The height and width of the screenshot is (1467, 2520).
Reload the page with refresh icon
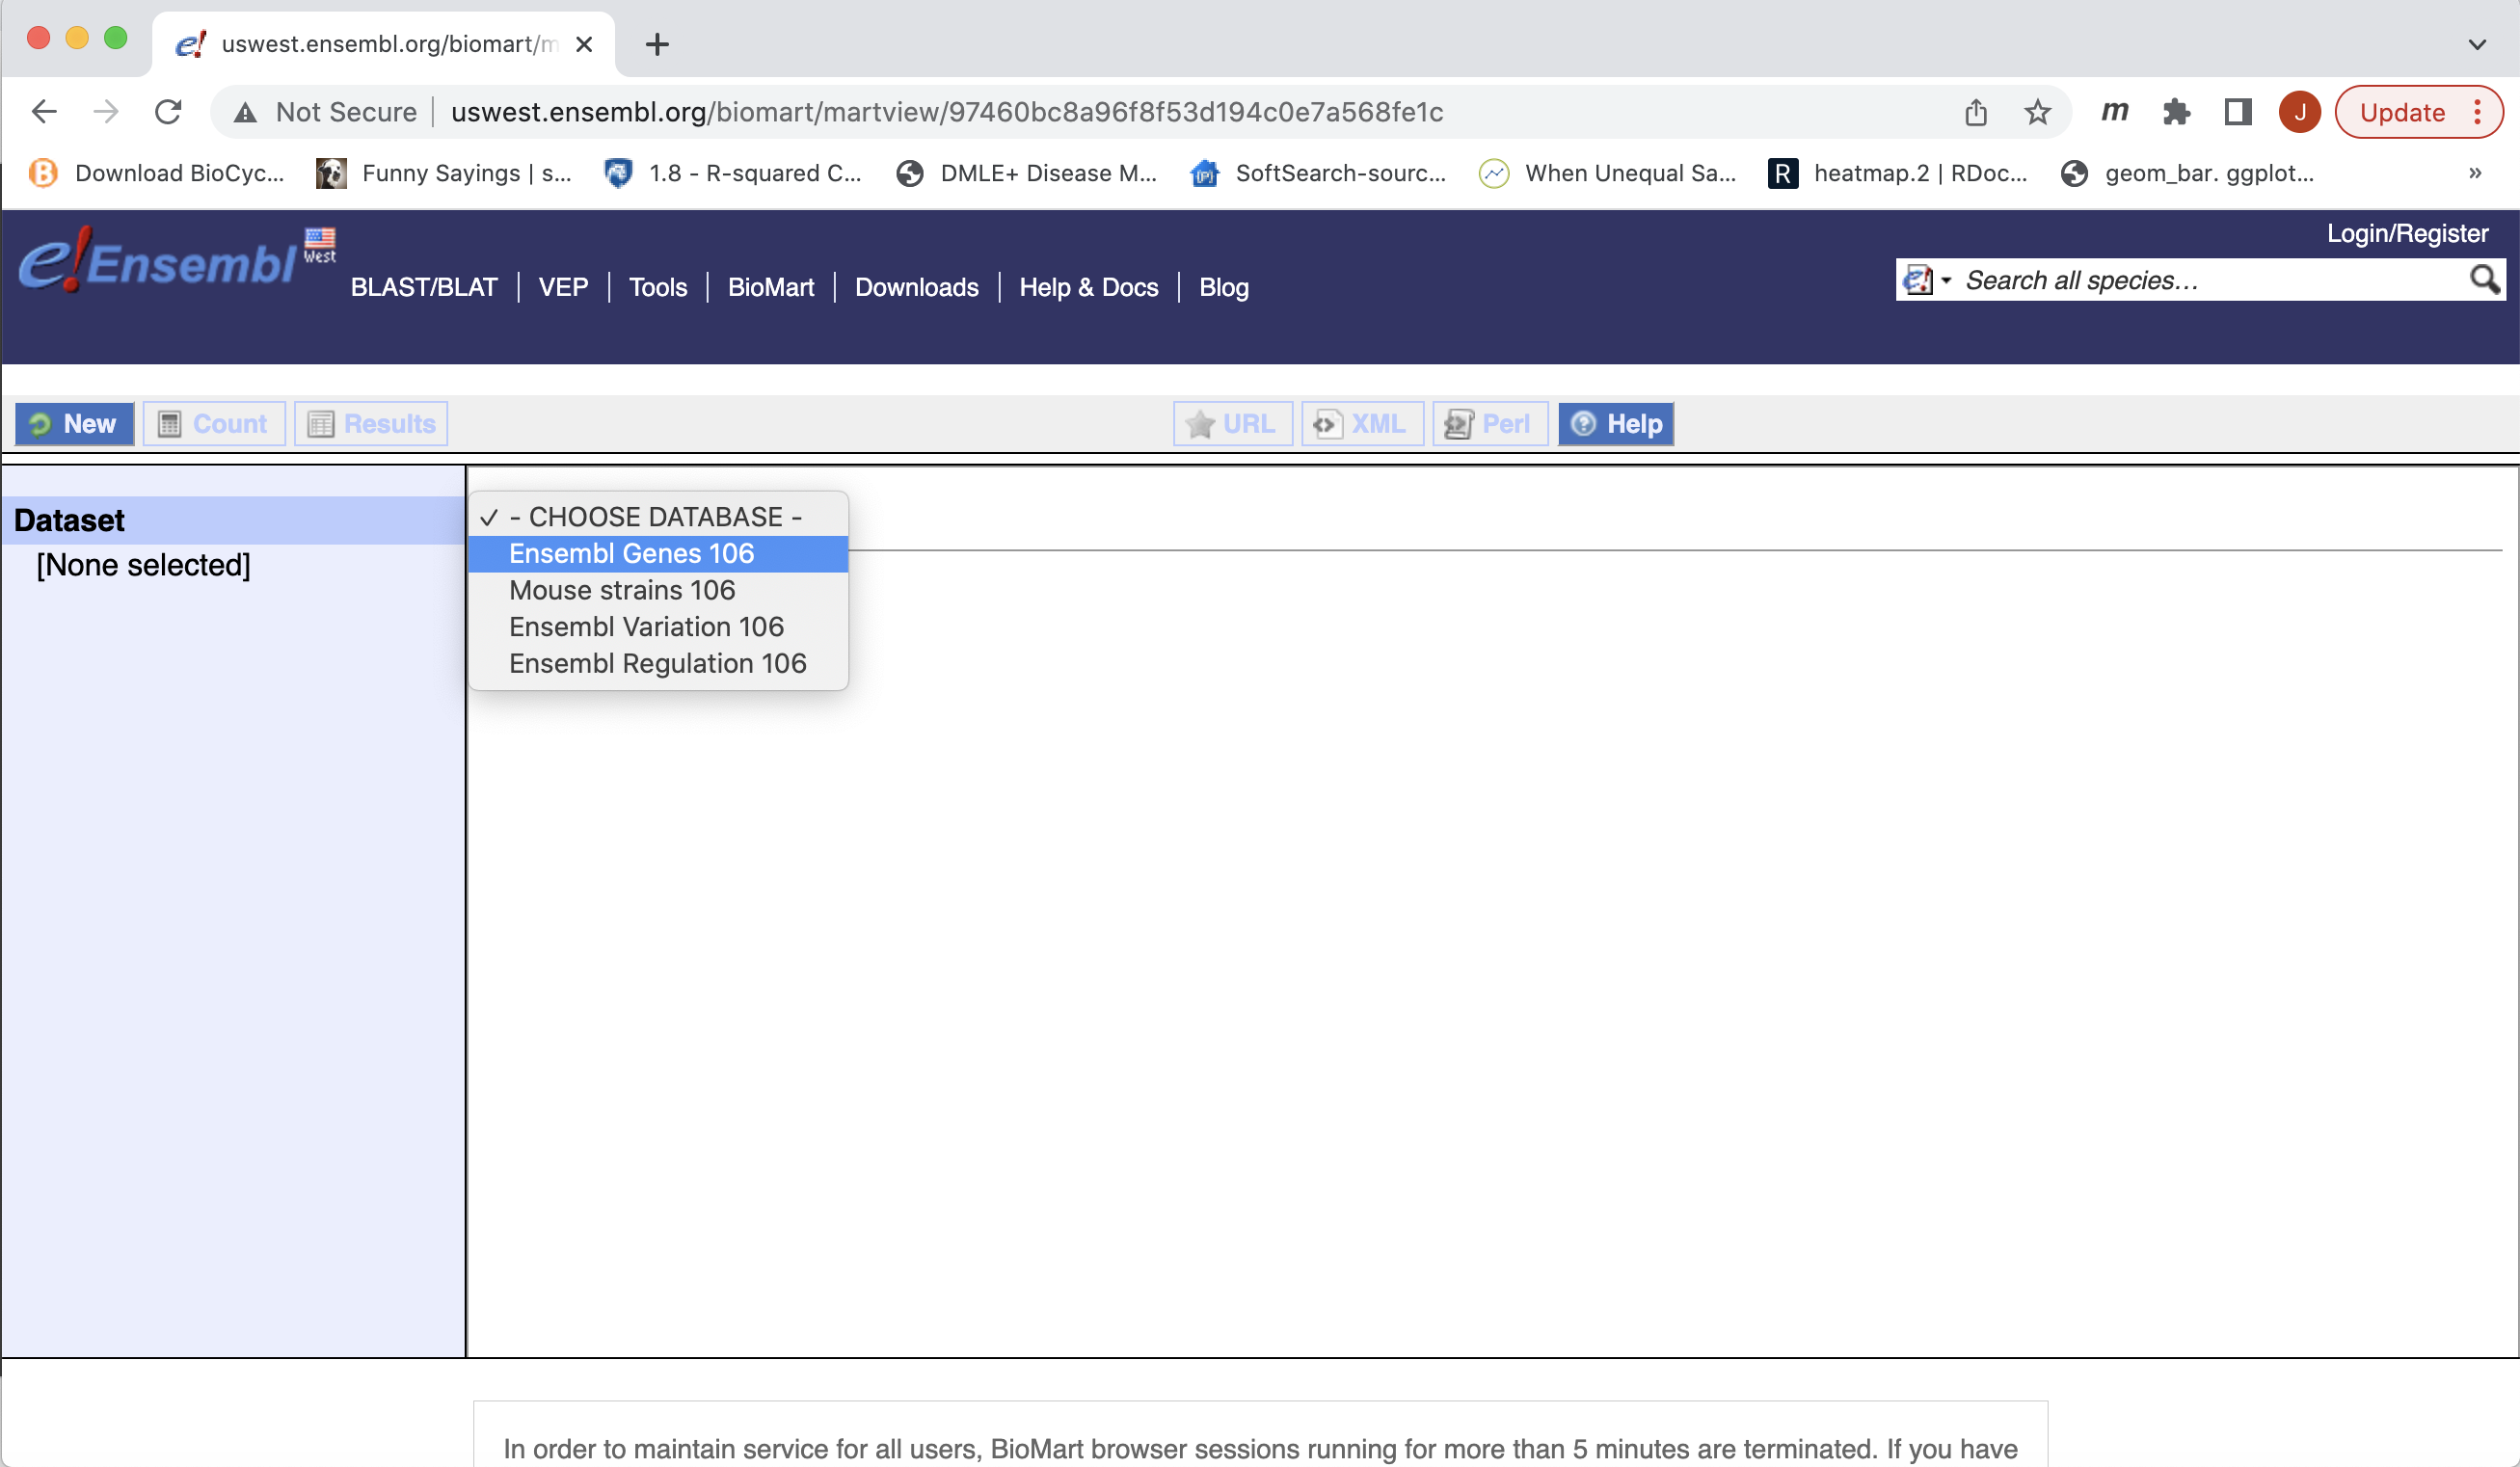click(168, 112)
